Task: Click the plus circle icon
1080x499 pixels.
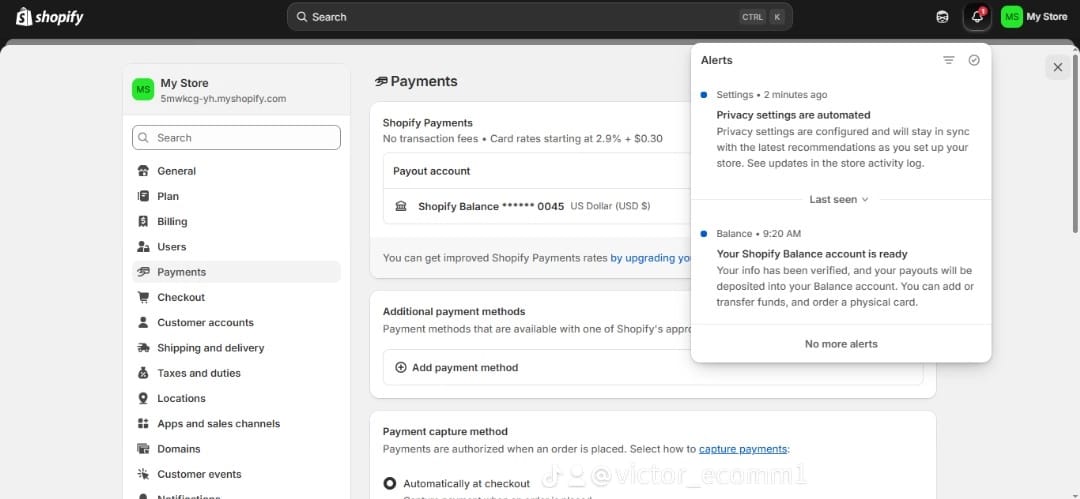Action: coord(401,367)
